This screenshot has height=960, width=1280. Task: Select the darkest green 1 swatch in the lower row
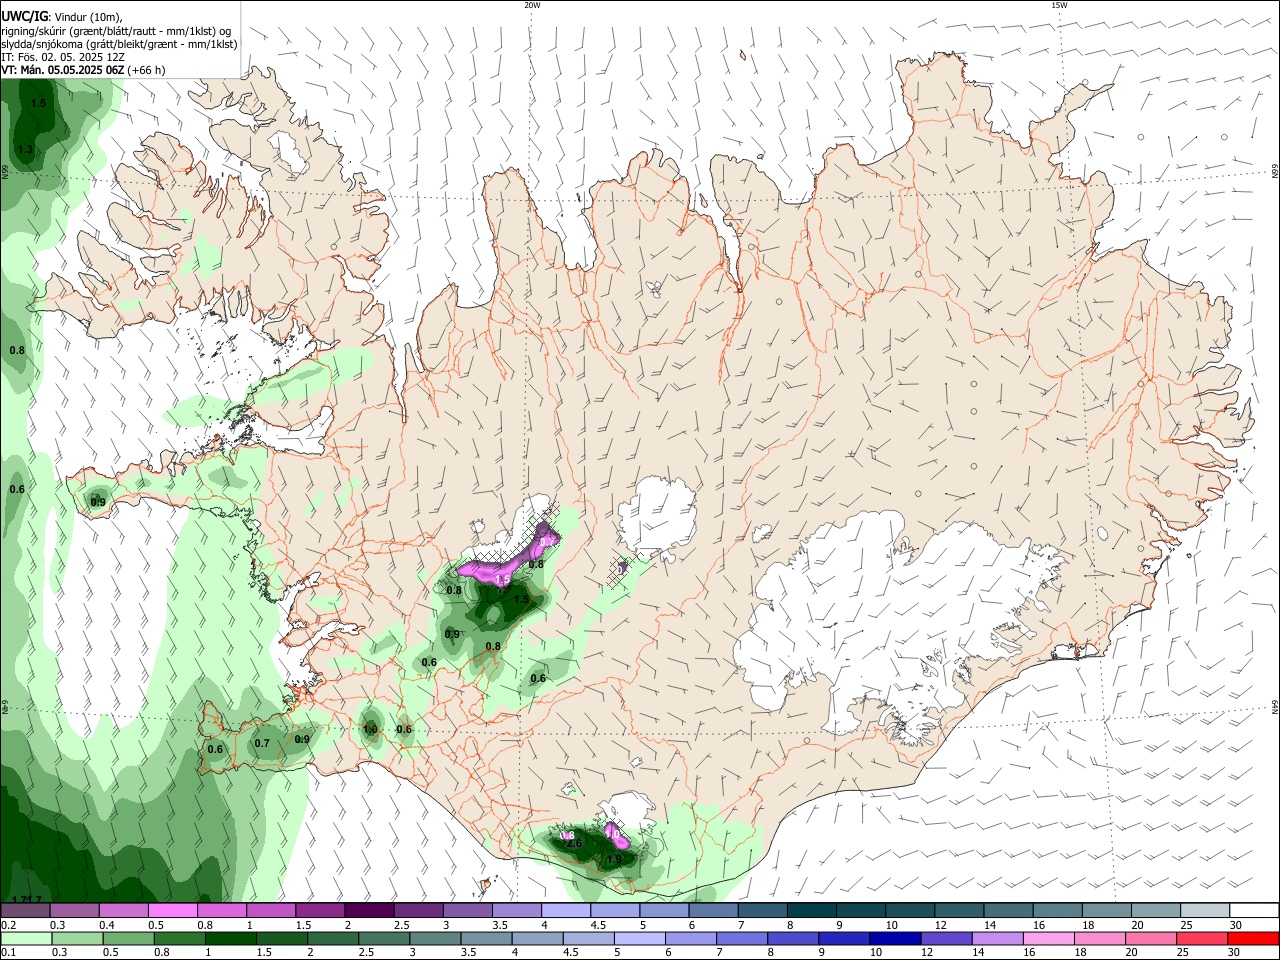tap(231, 938)
